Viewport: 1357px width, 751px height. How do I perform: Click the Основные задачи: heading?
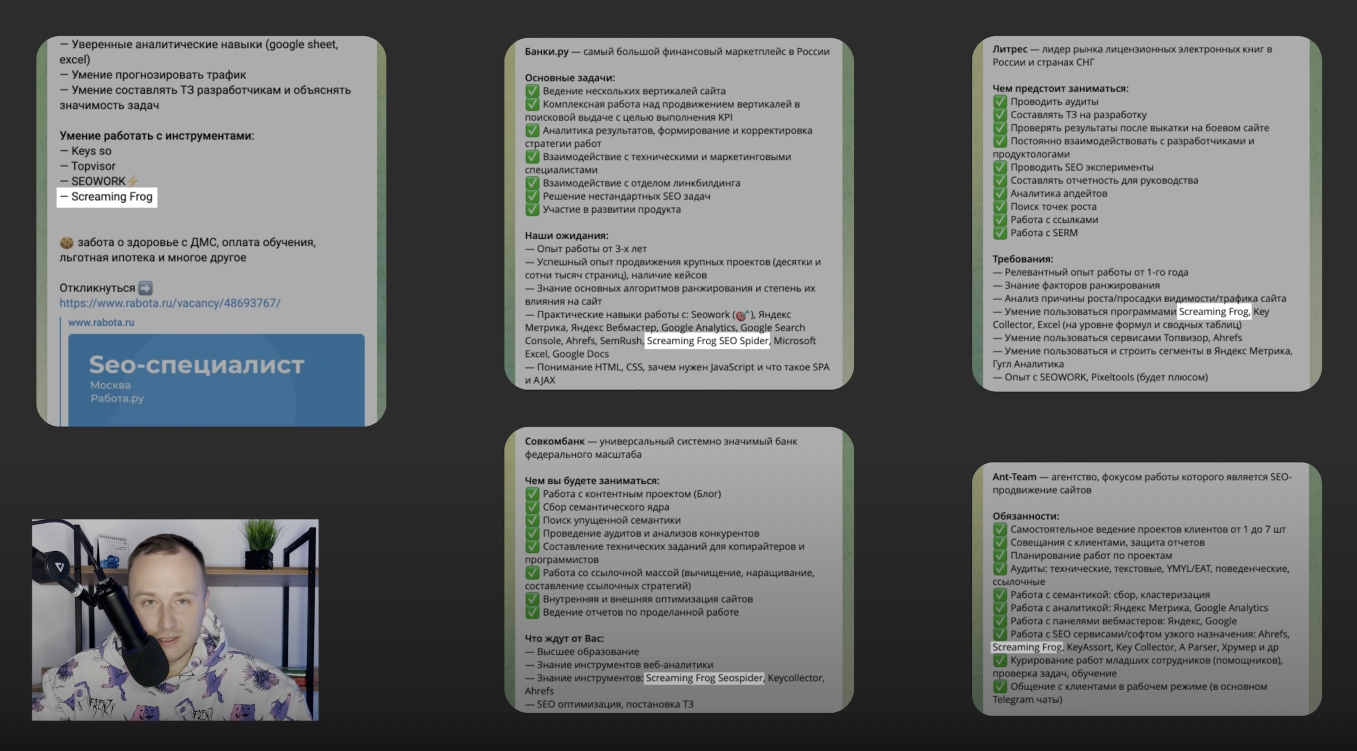click(570, 78)
